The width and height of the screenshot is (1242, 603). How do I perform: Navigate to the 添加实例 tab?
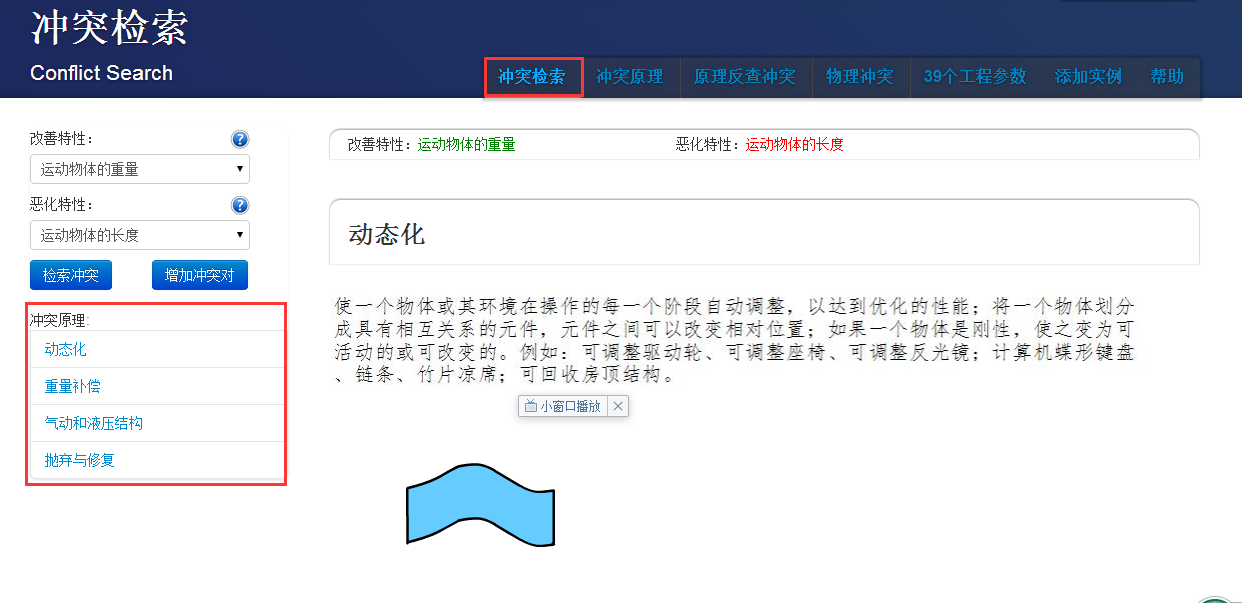(1088, 77)
